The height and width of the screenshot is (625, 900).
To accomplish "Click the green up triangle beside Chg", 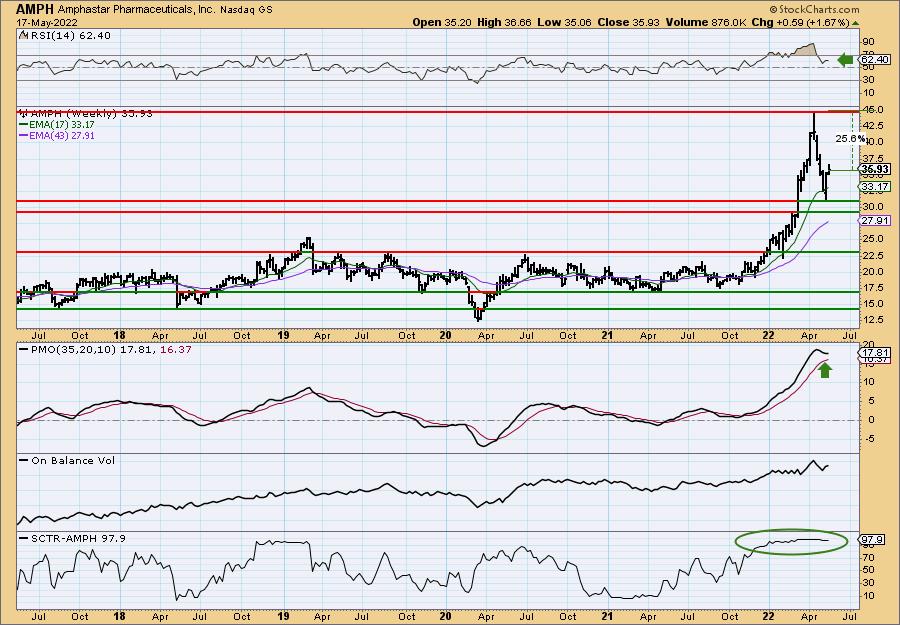I will 855,23.
